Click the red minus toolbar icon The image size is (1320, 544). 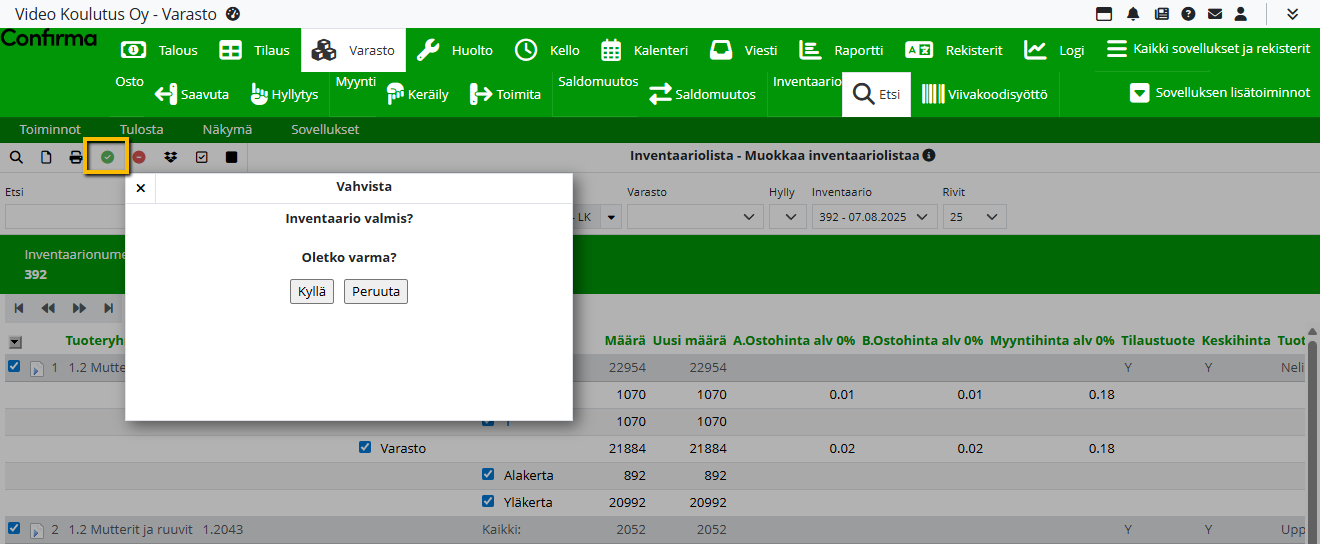[139, 157]
